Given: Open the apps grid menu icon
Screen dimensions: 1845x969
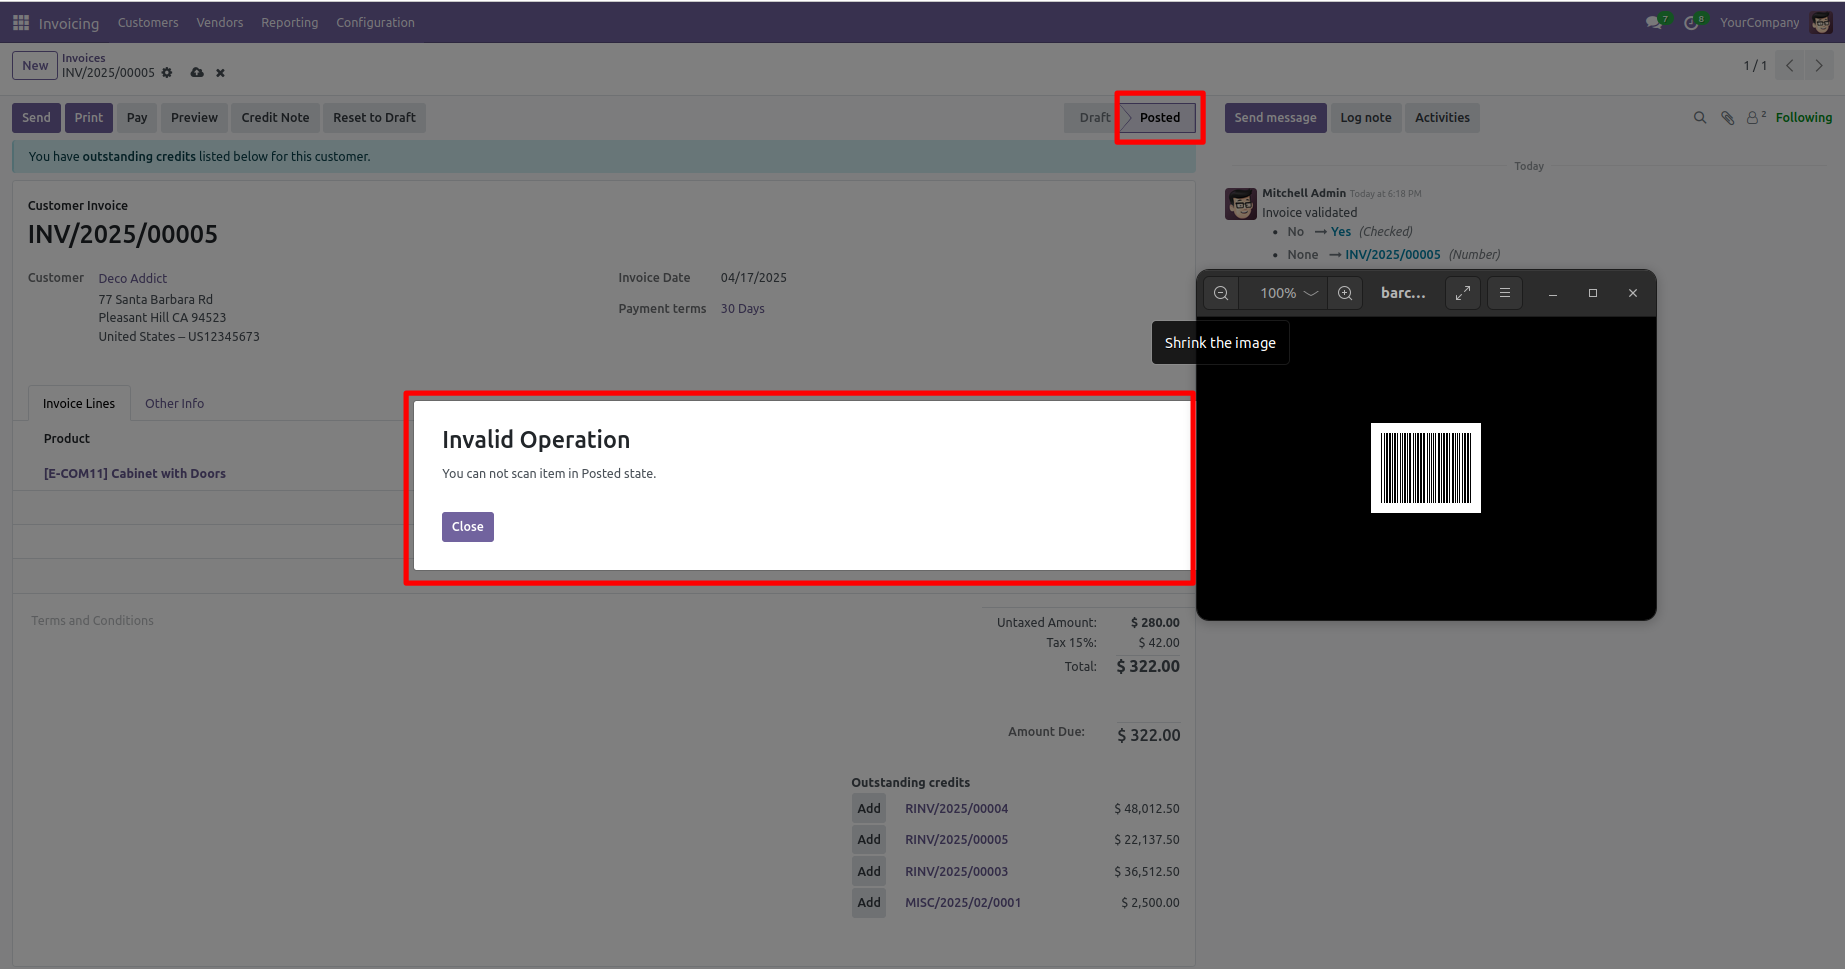Looking at the screenshot, I should [x=21, y=22].
